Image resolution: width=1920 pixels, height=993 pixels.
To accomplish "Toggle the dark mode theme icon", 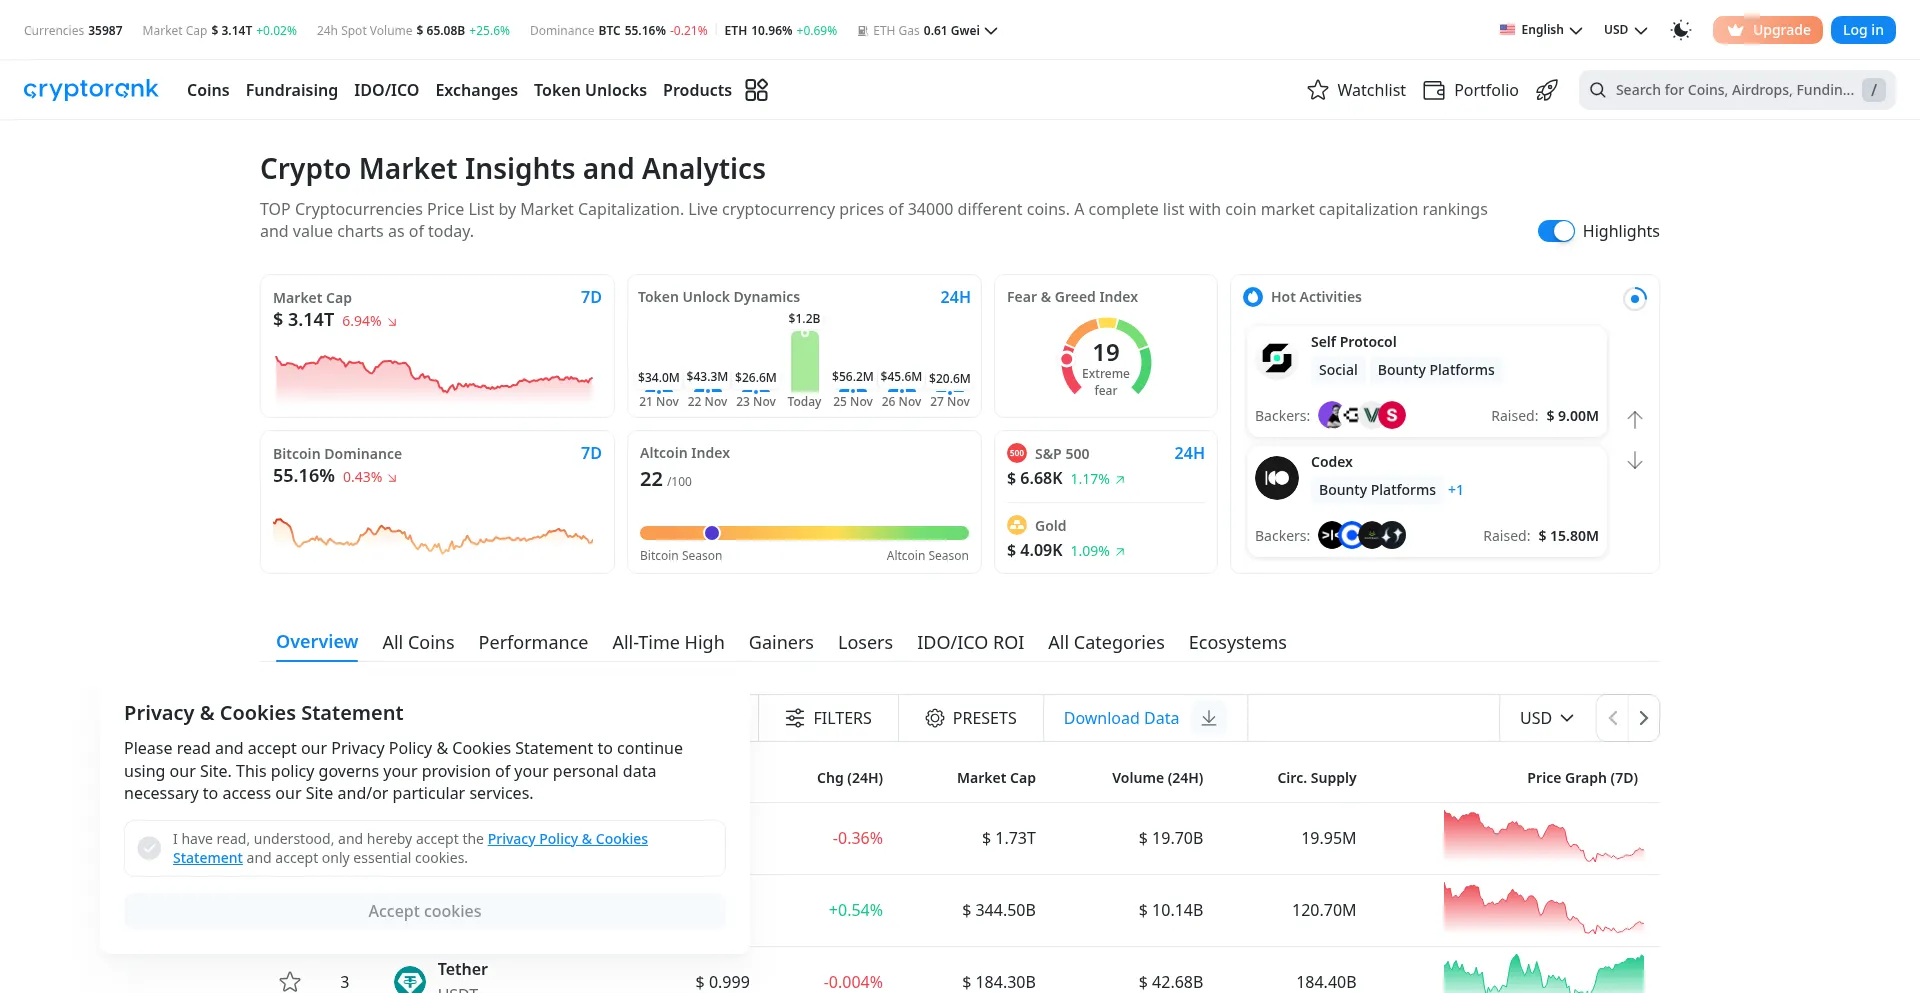I will 1681,30.
